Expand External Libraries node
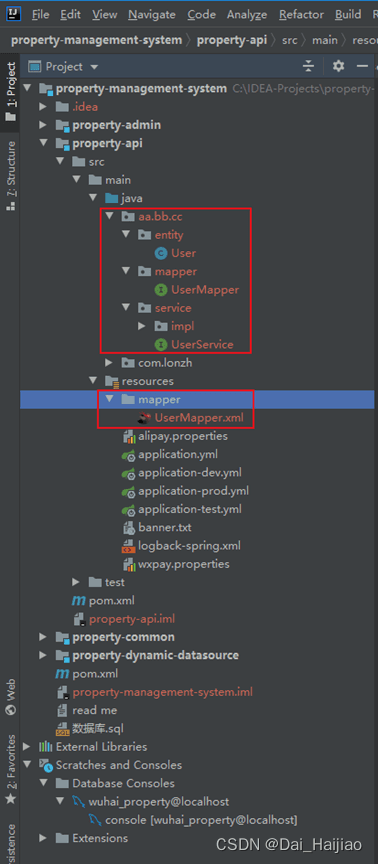The height and width of the screenshot is (864, 378). [26, 747]
